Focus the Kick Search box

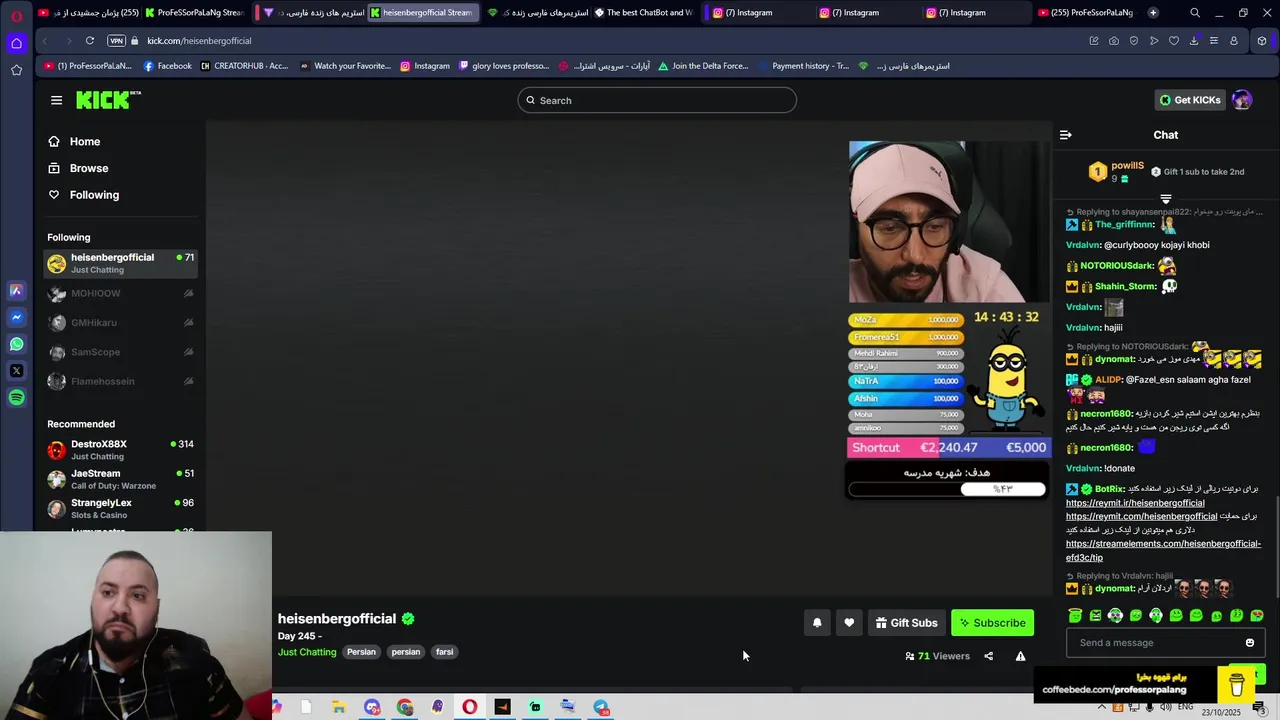point(657,100)
